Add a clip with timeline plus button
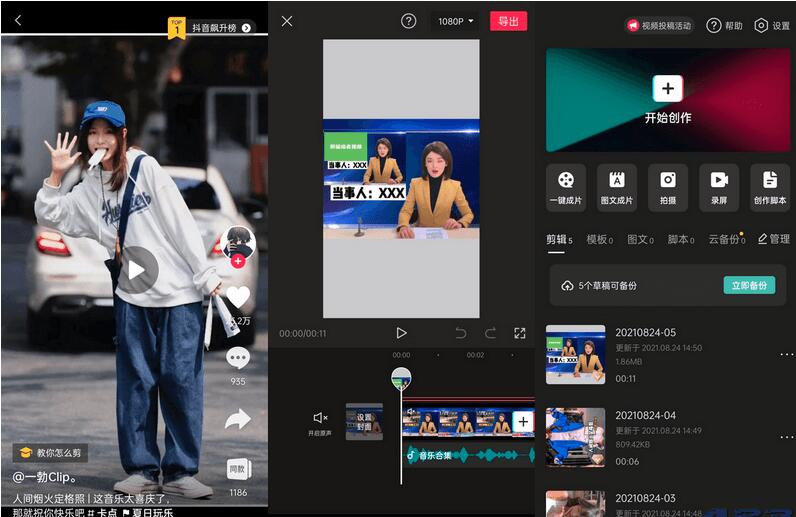This screenshot has width=796, height=517. pos(523,422)
